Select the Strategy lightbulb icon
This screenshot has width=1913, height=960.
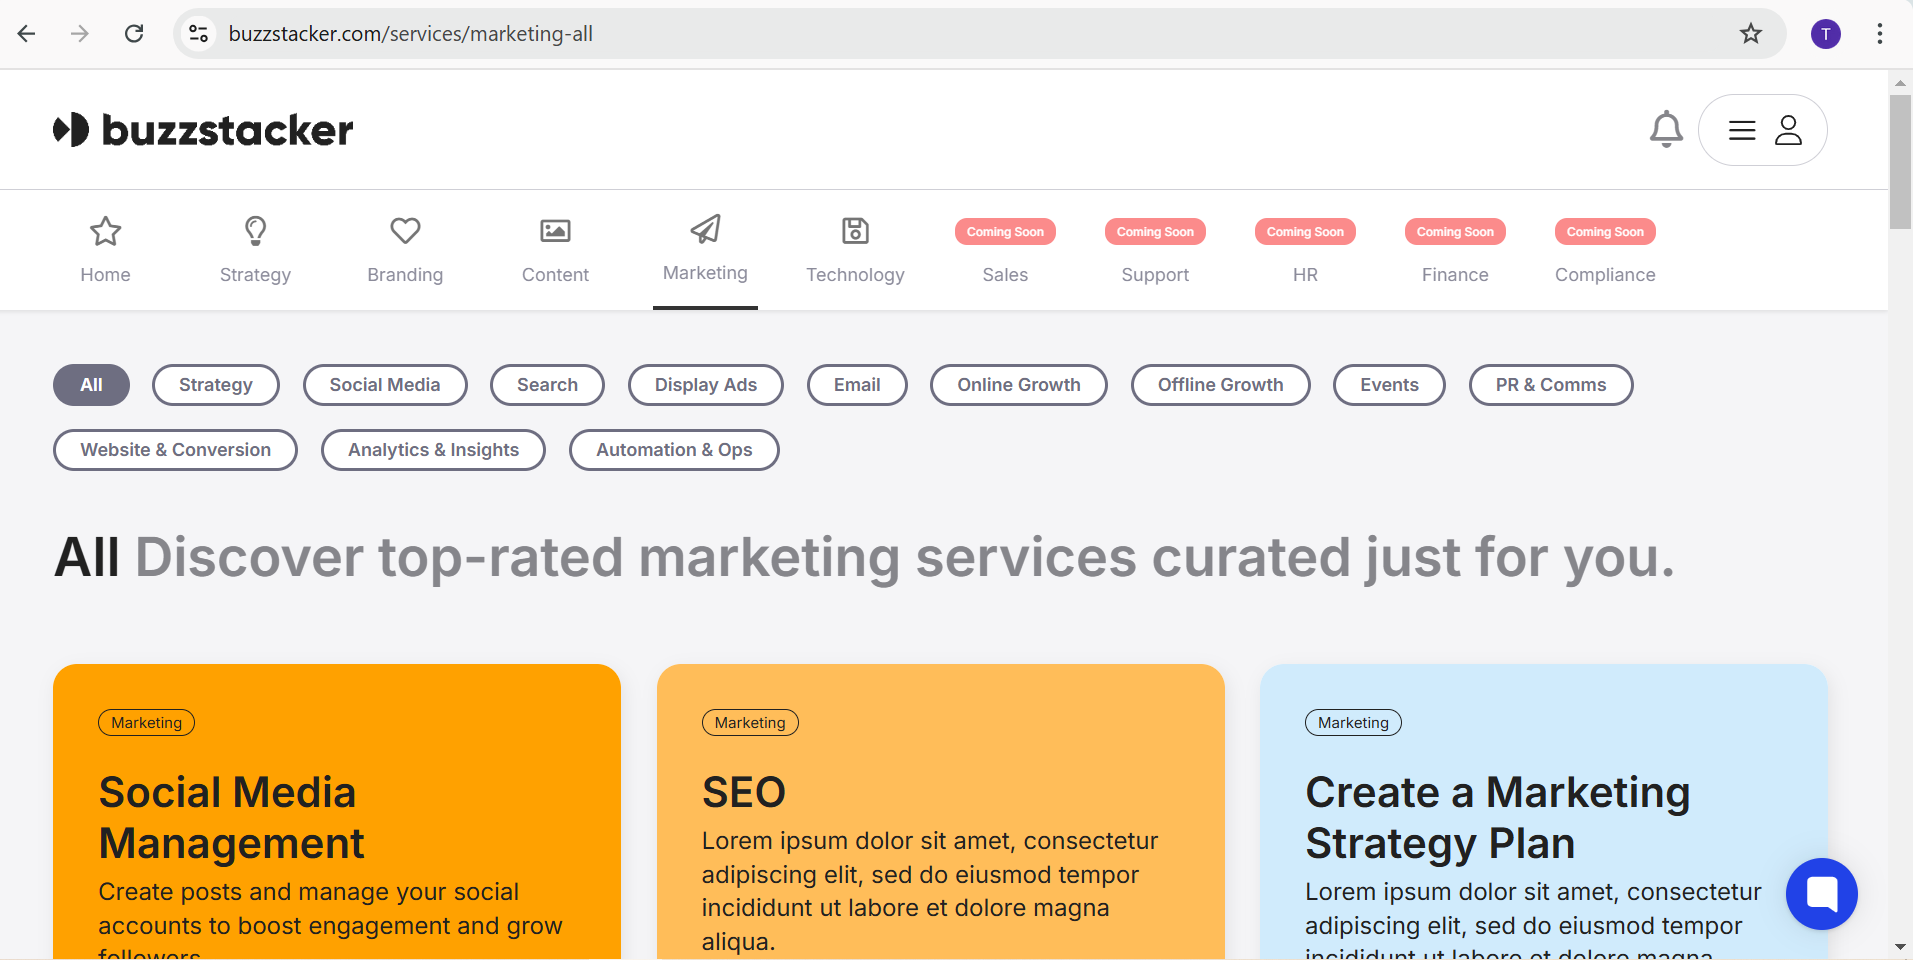pos(255,232)
